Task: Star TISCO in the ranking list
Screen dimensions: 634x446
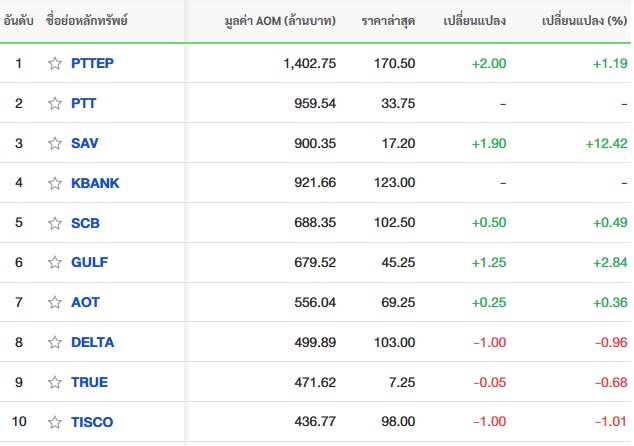Action: click(x=55, y=422)
